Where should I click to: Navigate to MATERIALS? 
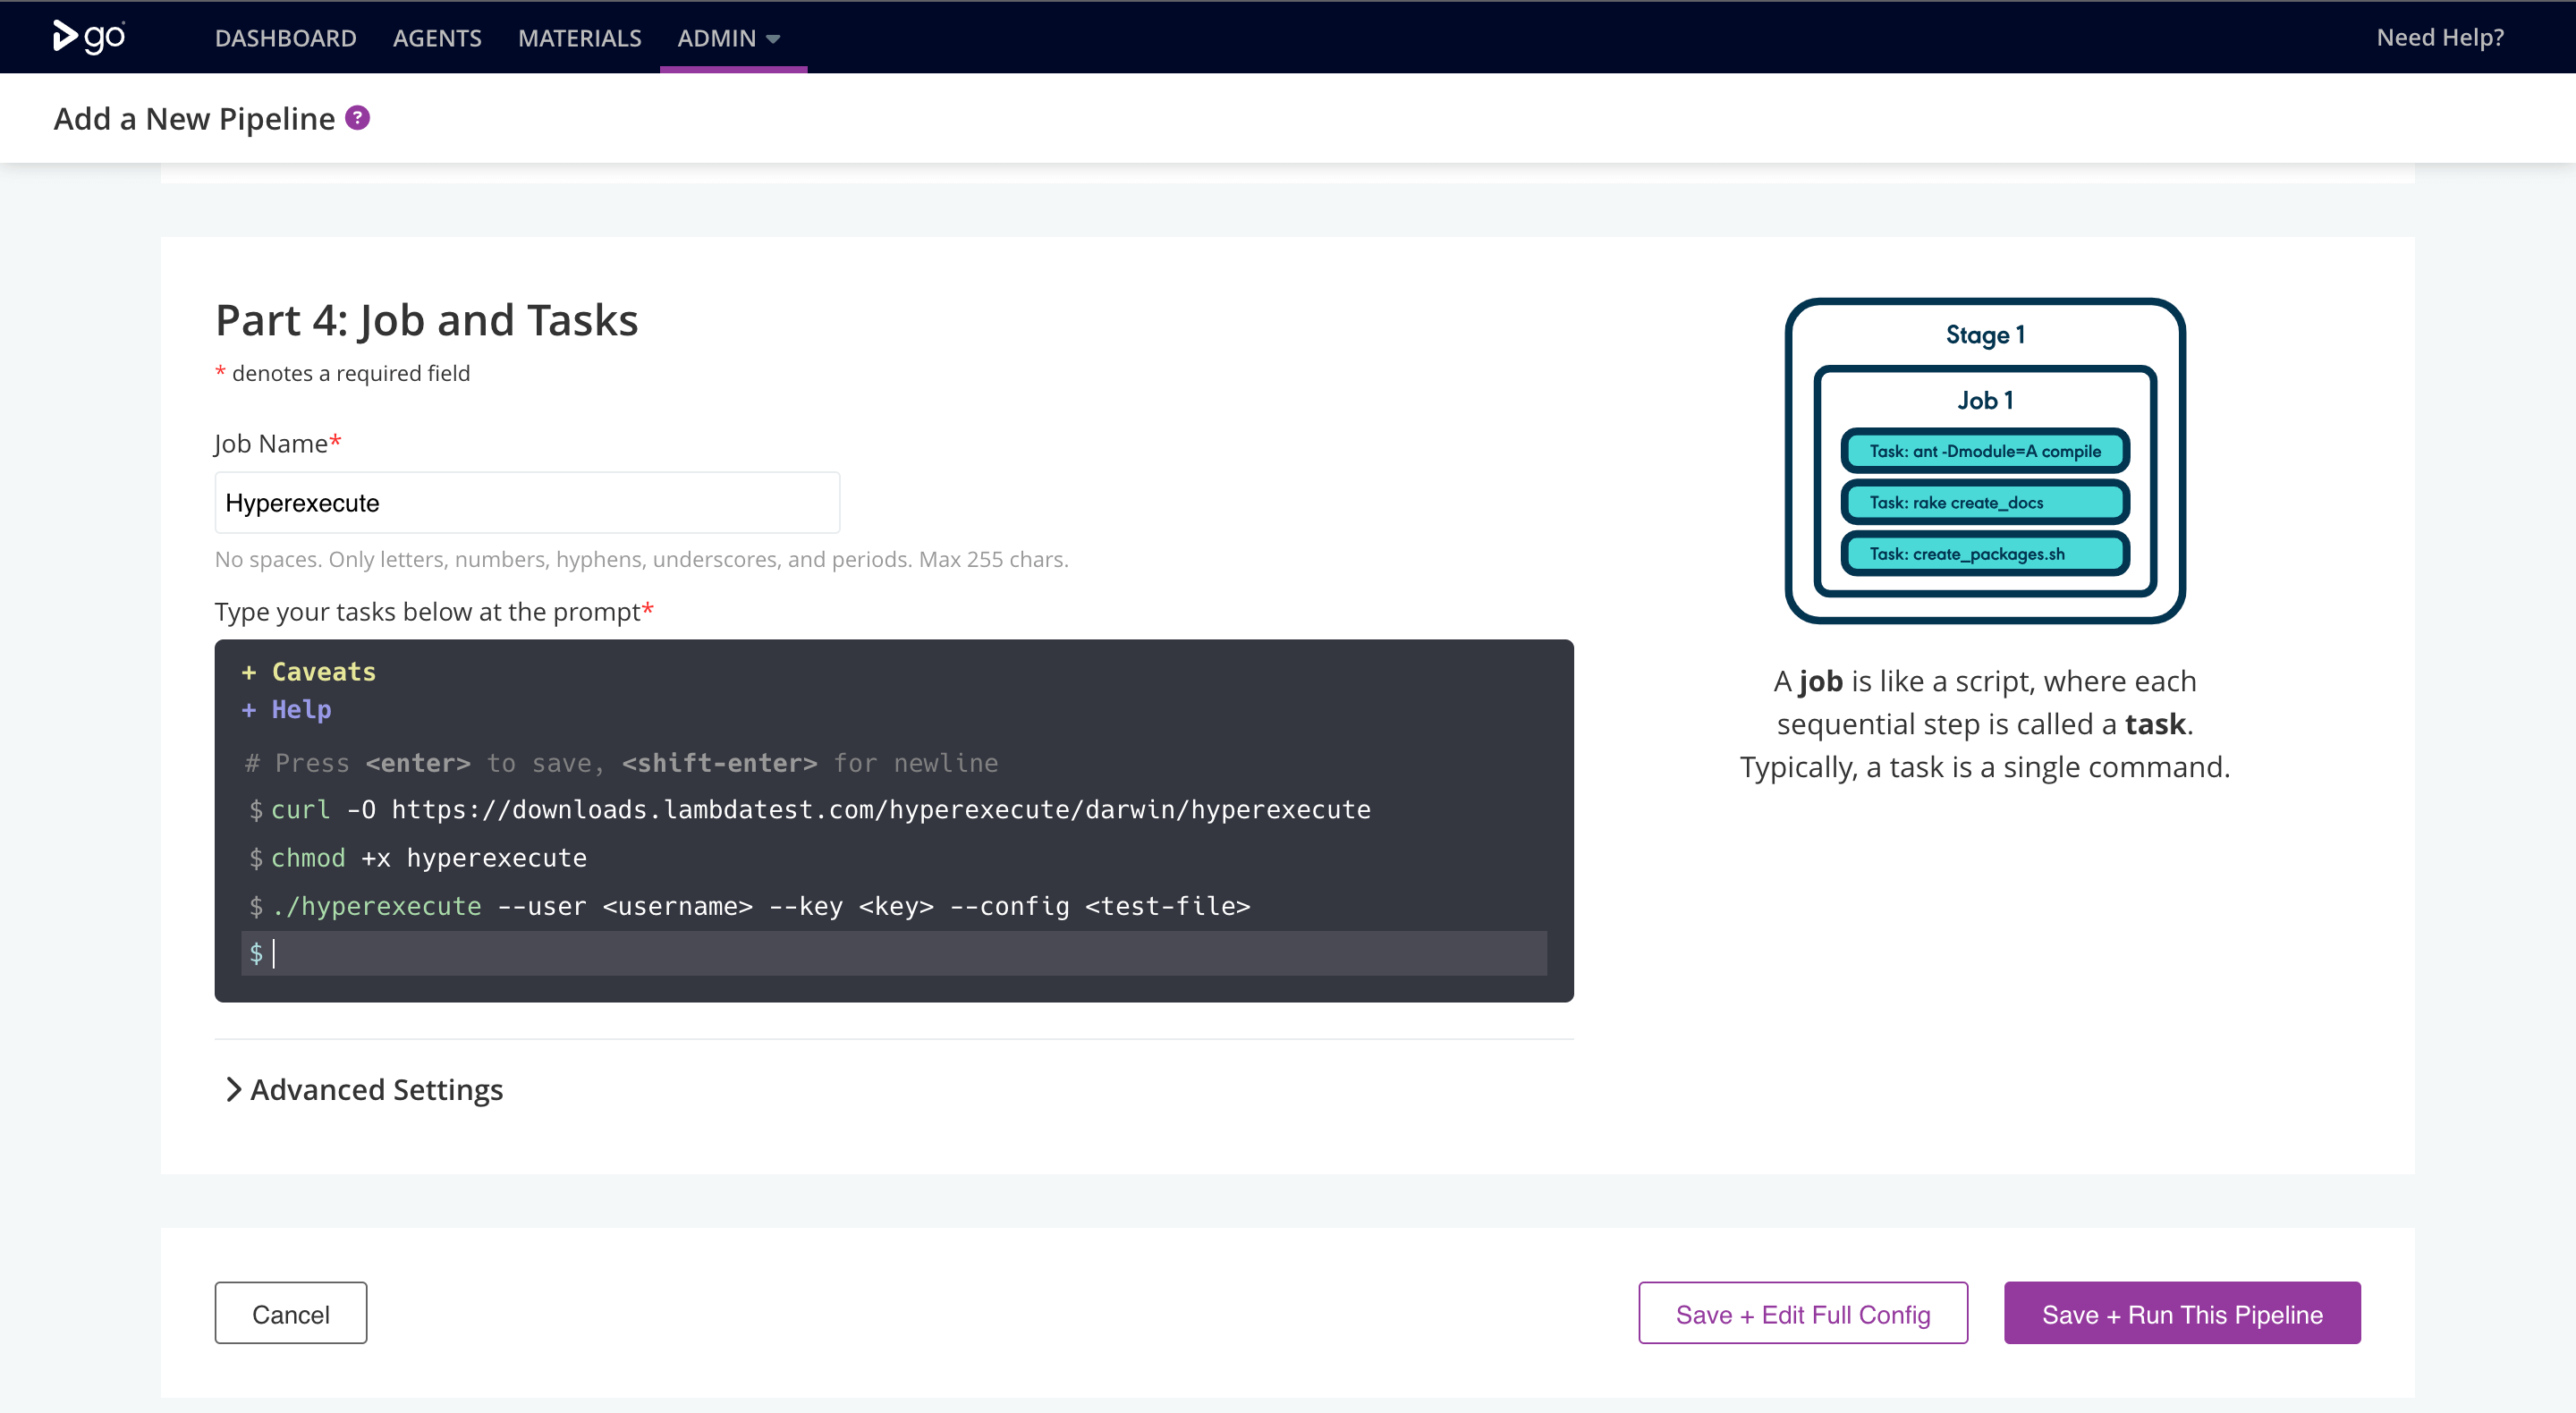pyautogui.click(x=579, y=38)
